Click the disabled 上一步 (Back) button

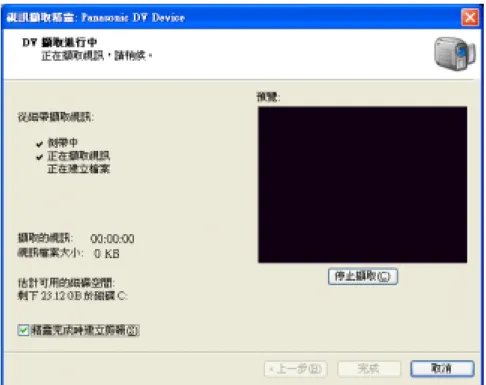click(x=296, y=369)
